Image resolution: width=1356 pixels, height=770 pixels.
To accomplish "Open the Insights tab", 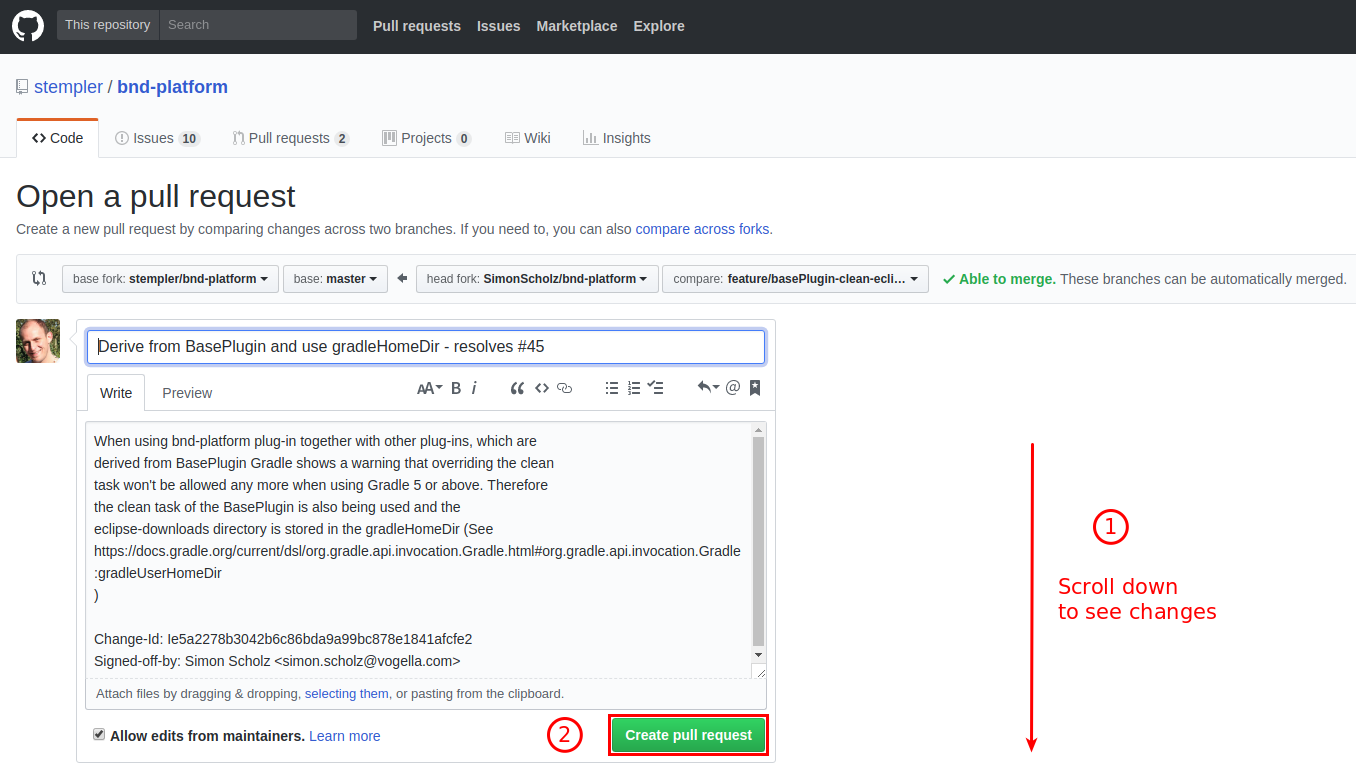I will point(616,138).
